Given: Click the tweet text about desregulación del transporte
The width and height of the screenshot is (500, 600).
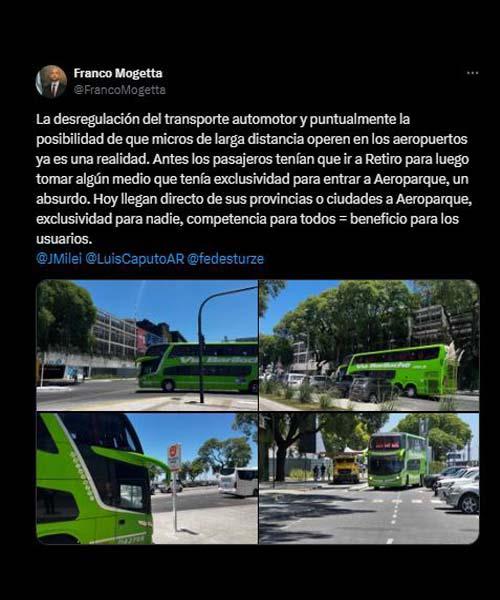Looking at the screenshot, I should tap(253, 179).
